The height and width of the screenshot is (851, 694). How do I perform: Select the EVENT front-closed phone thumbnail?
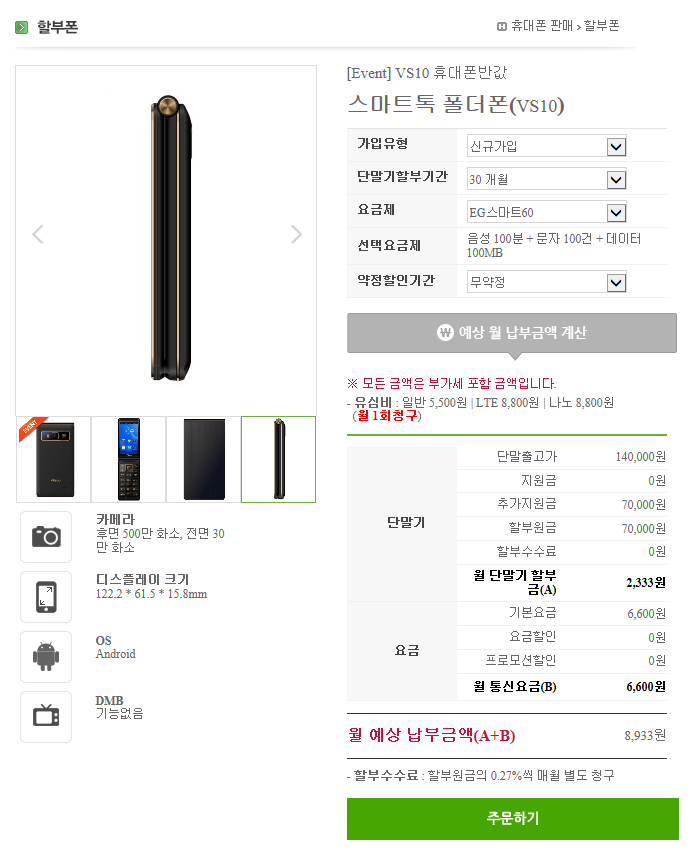tap(54, 459)
